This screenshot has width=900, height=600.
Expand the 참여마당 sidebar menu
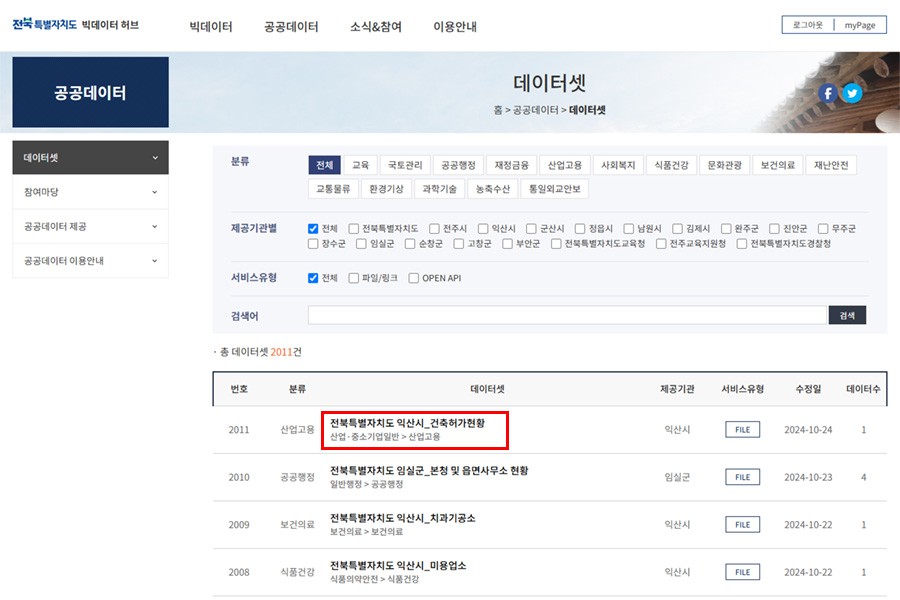coord(90,192)
